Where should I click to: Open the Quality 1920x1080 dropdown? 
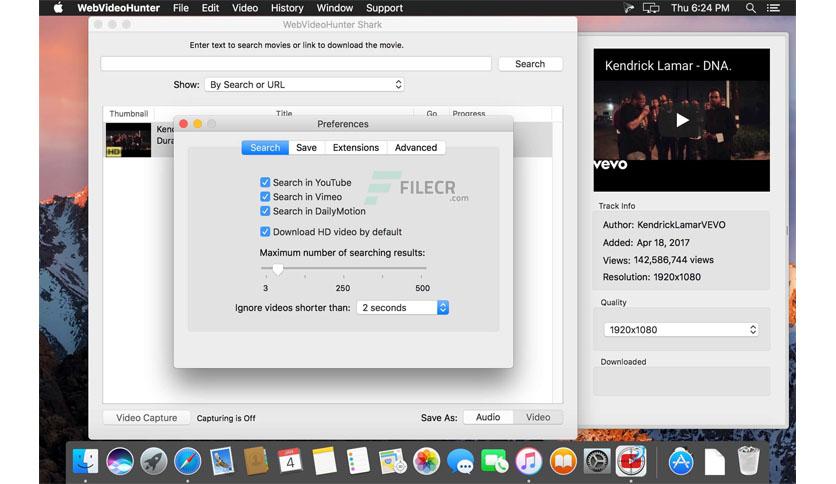[681, 330]
